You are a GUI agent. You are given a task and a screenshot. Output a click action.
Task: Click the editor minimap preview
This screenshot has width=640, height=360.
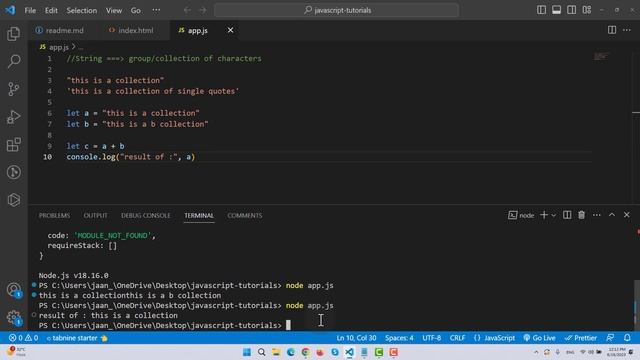click(601, 56)
